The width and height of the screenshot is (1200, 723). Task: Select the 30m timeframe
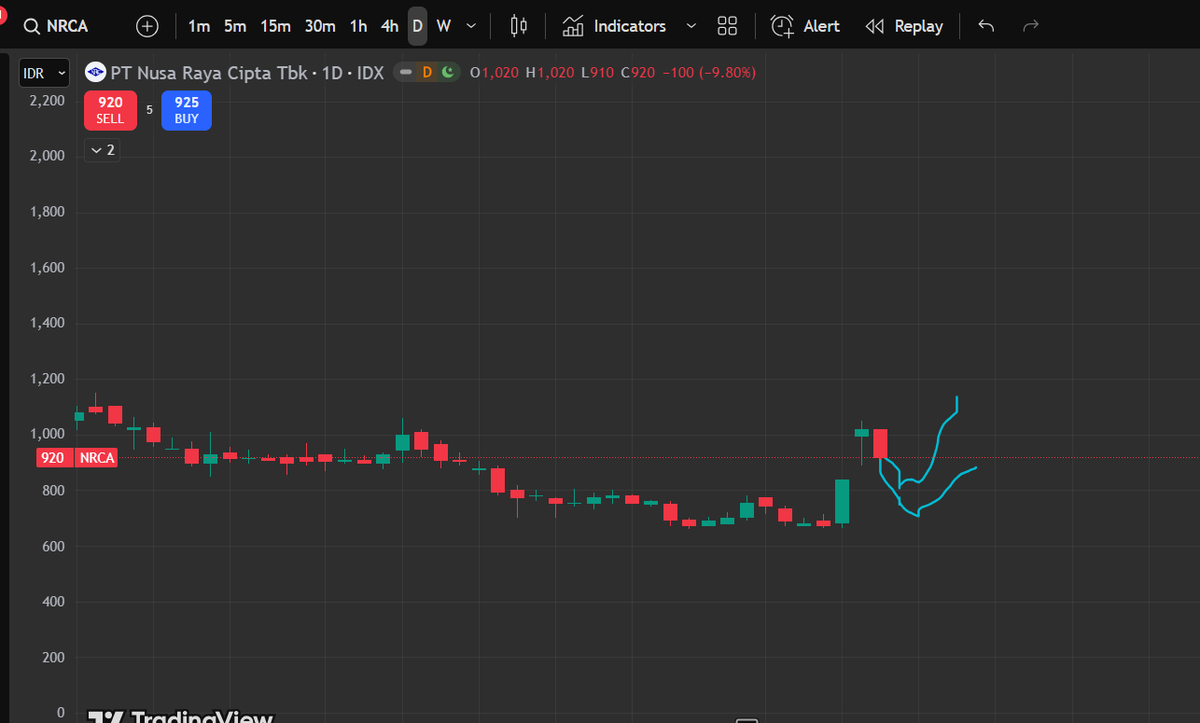pyautogui.click(x=320, y=26)
